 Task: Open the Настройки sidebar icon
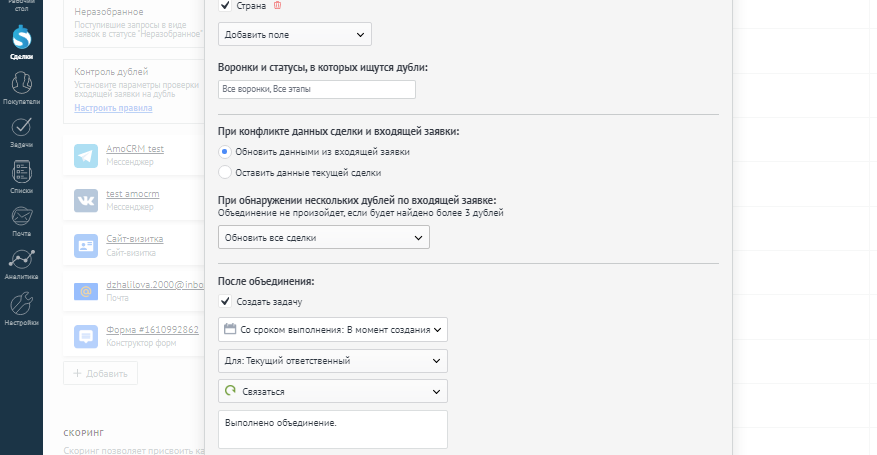pos(21,307)
